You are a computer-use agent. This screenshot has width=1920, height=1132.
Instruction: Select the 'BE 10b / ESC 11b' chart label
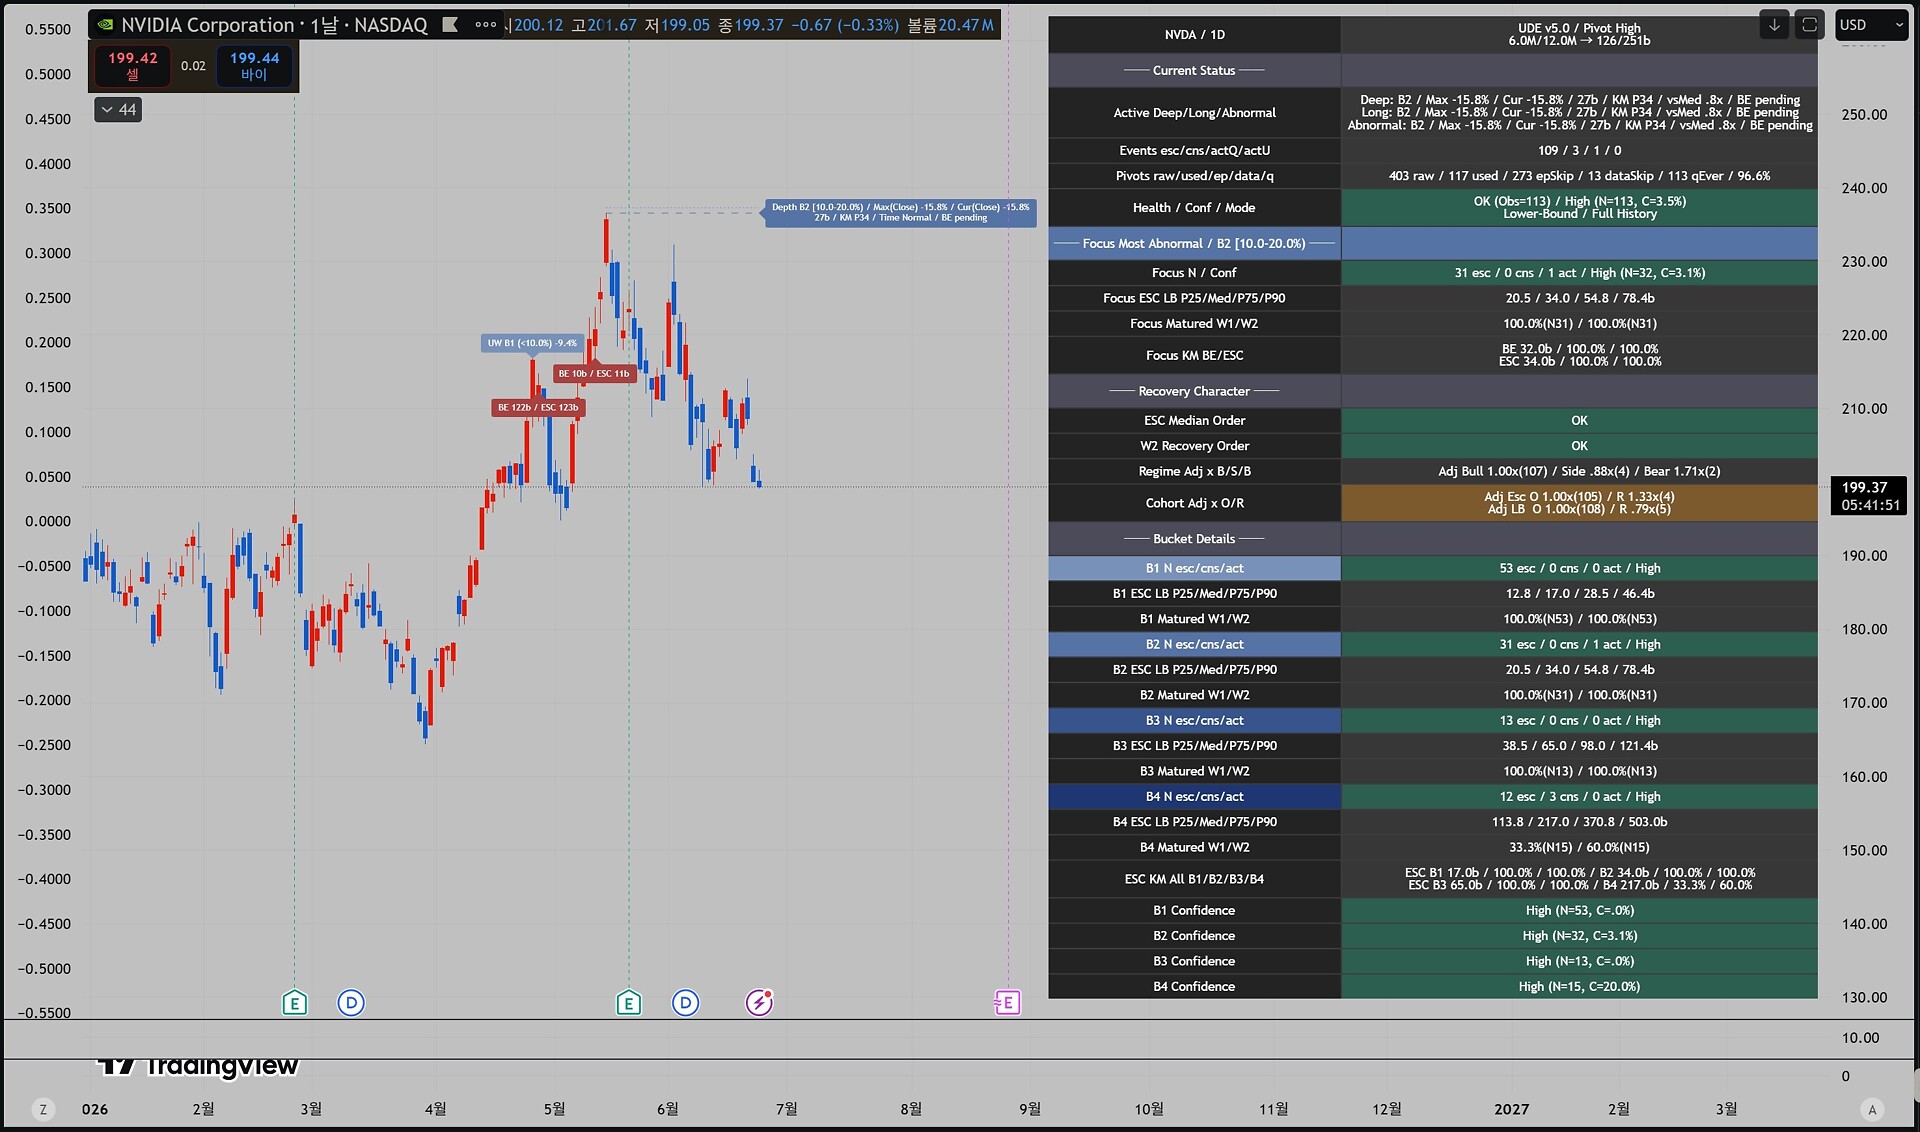594,373
